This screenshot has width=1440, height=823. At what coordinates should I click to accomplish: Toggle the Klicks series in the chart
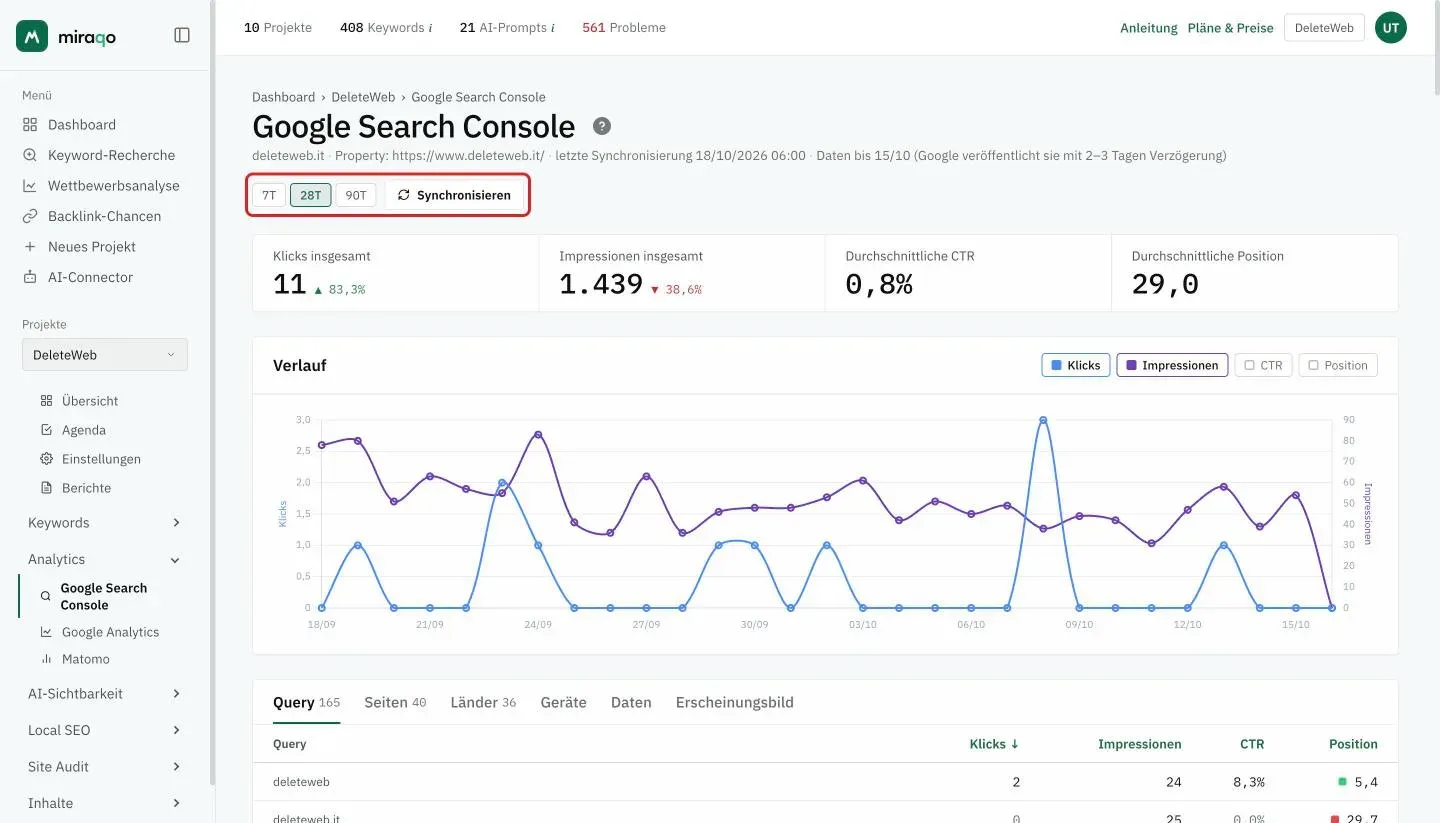pos(1076,365)
